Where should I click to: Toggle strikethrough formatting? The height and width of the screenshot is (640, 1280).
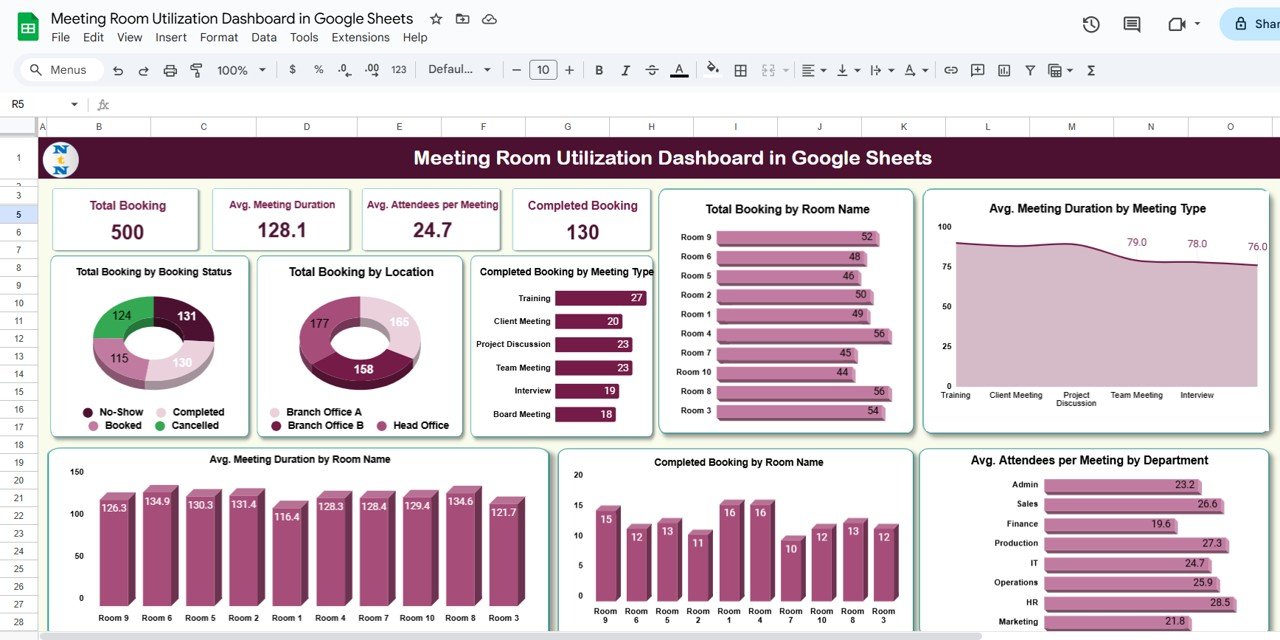652,70
